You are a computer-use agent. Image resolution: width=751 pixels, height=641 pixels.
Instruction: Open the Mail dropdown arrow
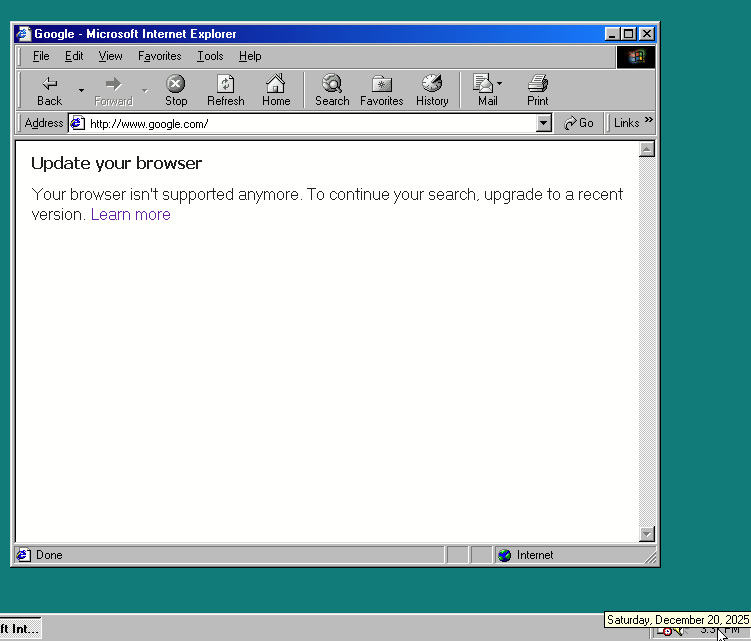pyautogui.click(x=500, y=84)
